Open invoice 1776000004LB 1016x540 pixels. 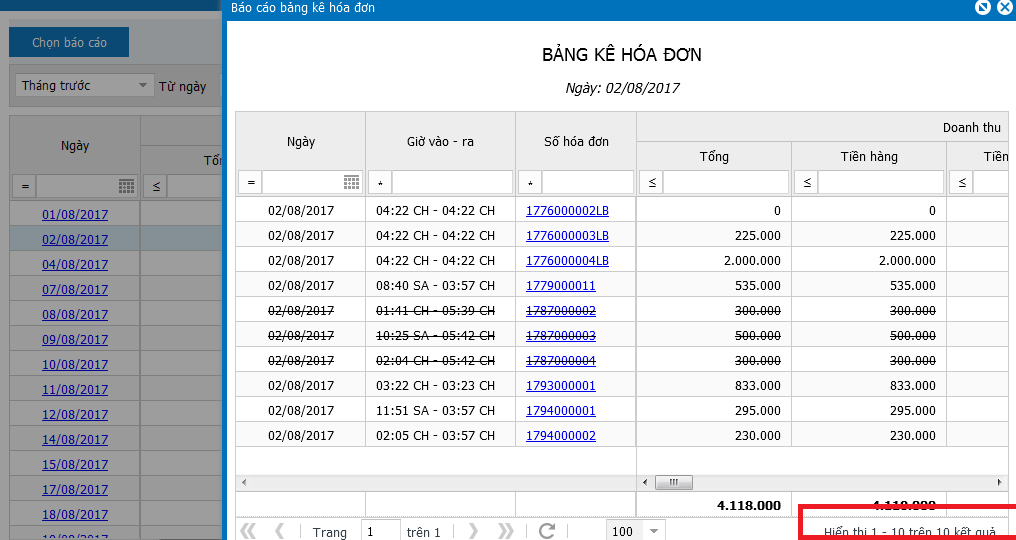pos(567,261)
